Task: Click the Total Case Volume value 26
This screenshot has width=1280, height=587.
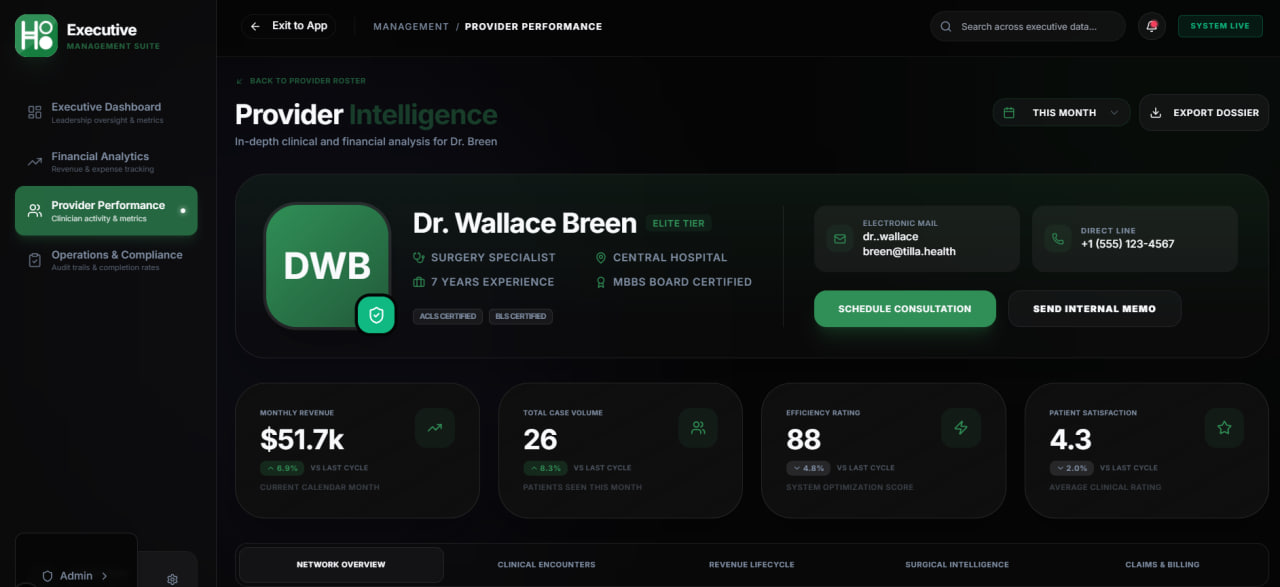Action: point(540,440)
